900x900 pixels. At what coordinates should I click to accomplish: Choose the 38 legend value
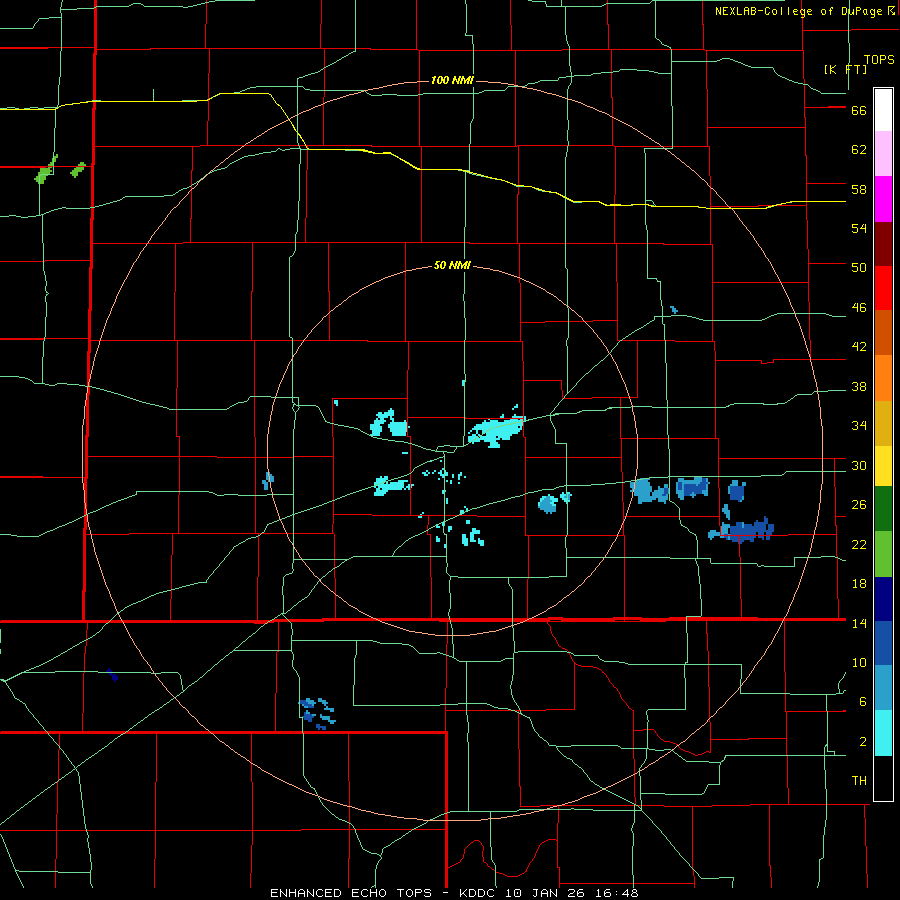click(859, 386)
